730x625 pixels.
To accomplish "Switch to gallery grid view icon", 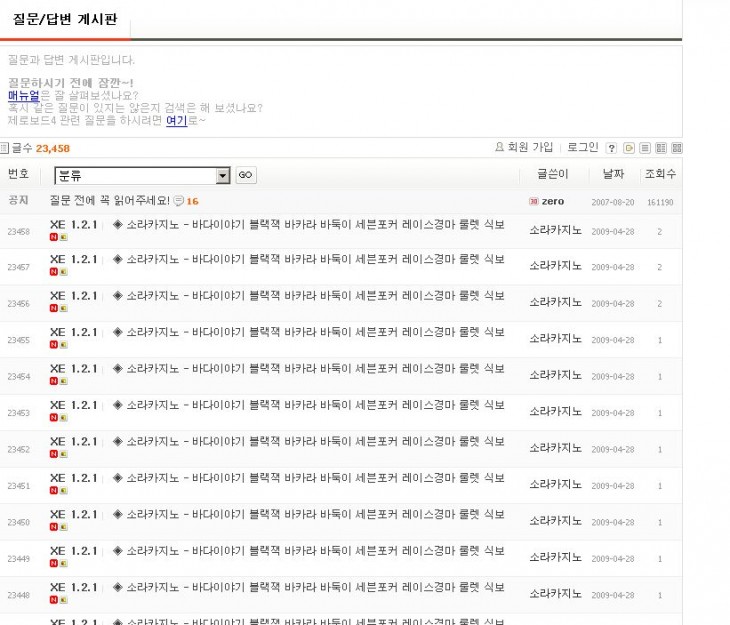I will [x=676, y=148].
